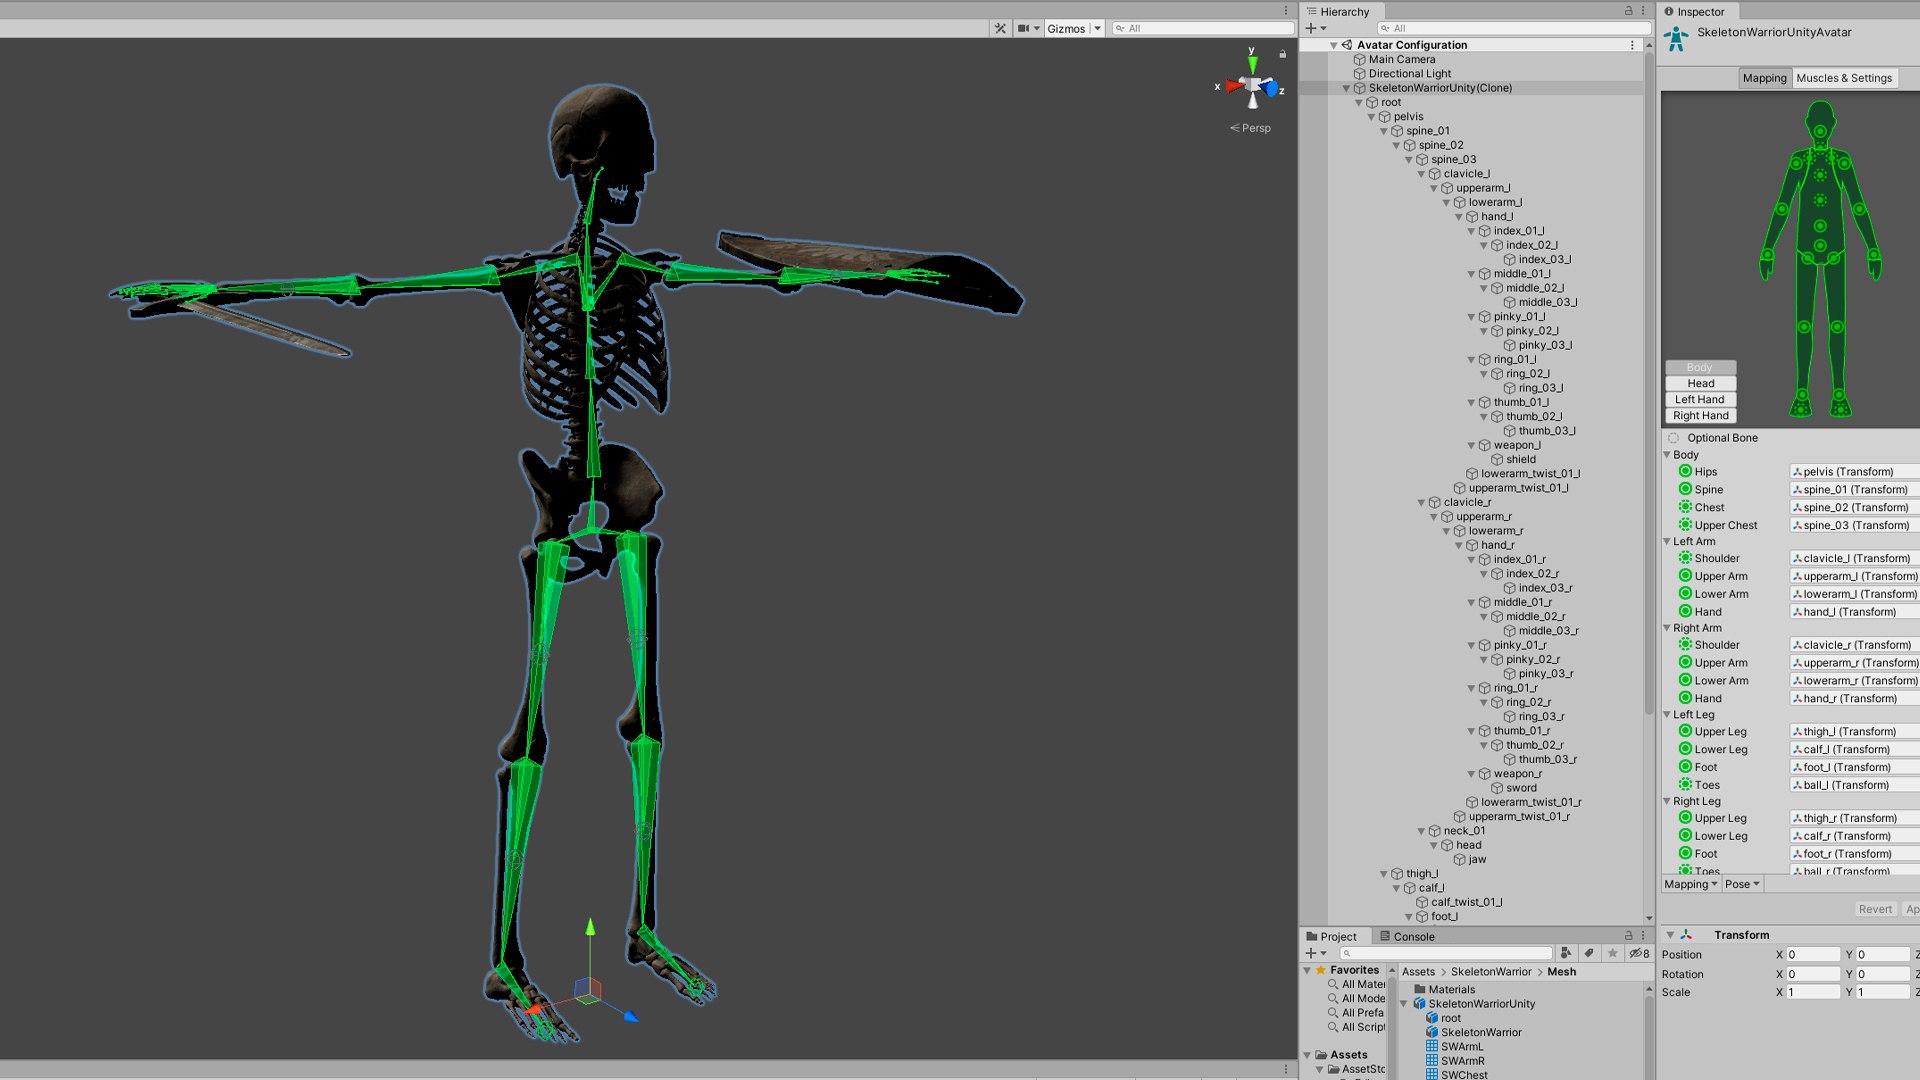Viewport: 1920px width, 1080px height.
Task: Switch to the Console tab
Action: pos(1407,937)
